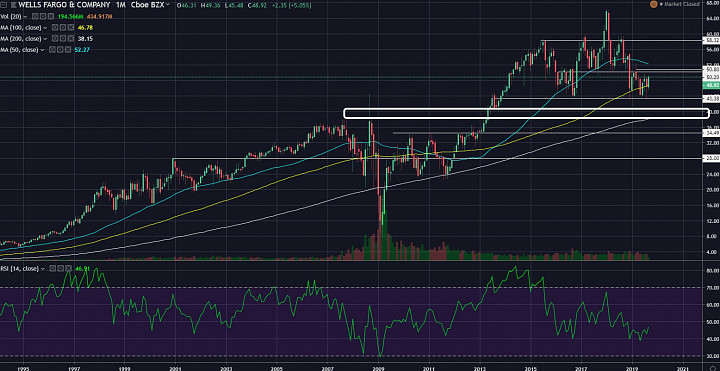Screen dimensions: 720x371
Task: Click the orange market status icon
Action: (653, 4)
